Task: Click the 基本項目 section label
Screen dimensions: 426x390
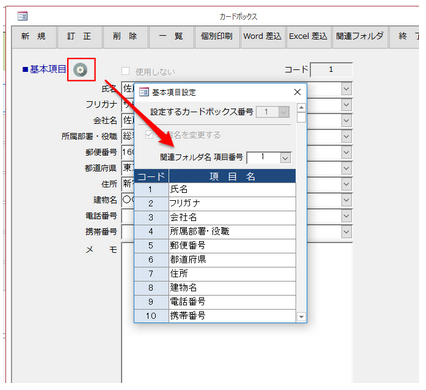Action: point(45,69)
